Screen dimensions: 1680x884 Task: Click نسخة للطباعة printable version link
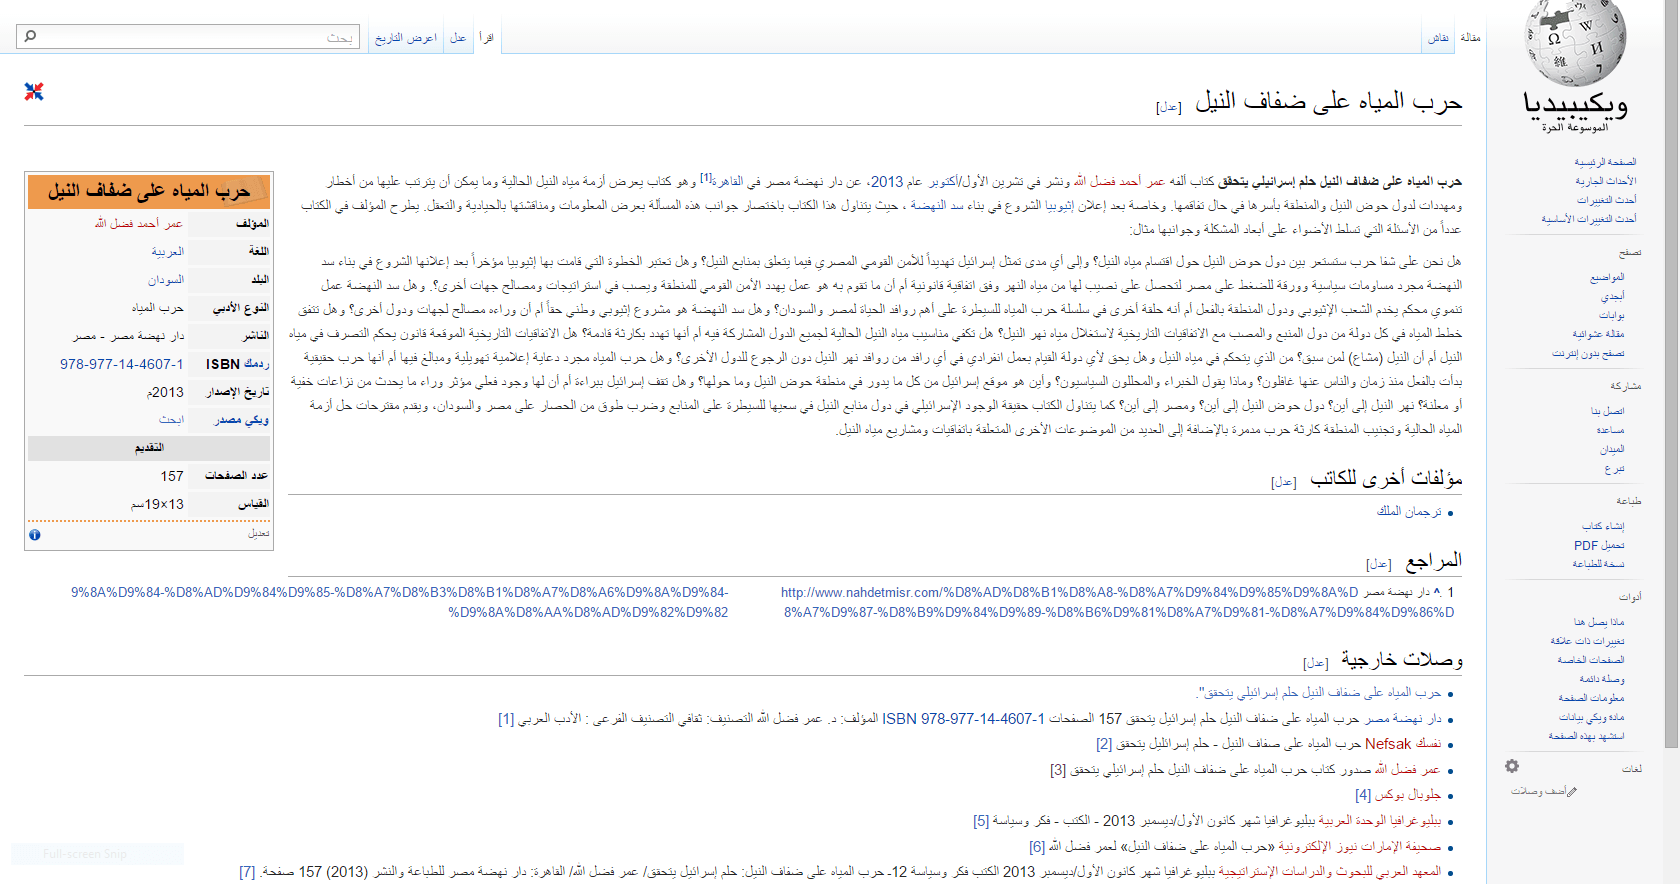[x=1598, y=564]
